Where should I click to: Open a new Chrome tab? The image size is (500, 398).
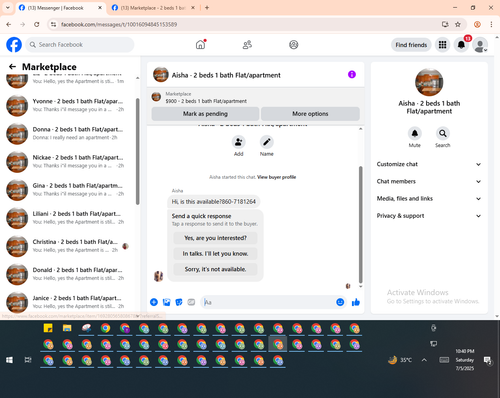coord(207,8)
